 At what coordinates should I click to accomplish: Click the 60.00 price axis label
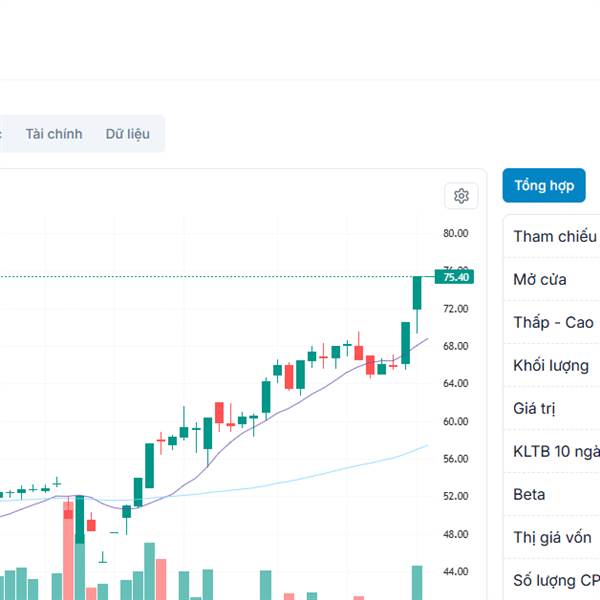(455, 421)
